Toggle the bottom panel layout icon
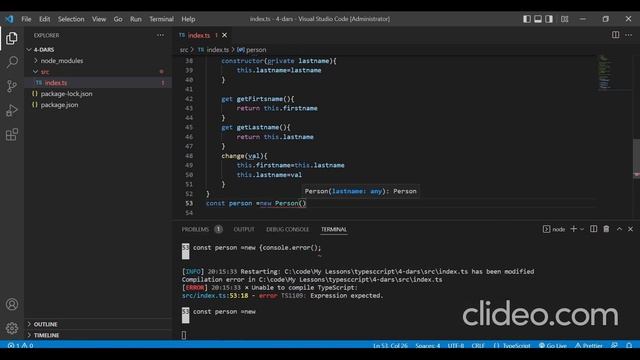 pyautogui.click(x=538, y=19)
